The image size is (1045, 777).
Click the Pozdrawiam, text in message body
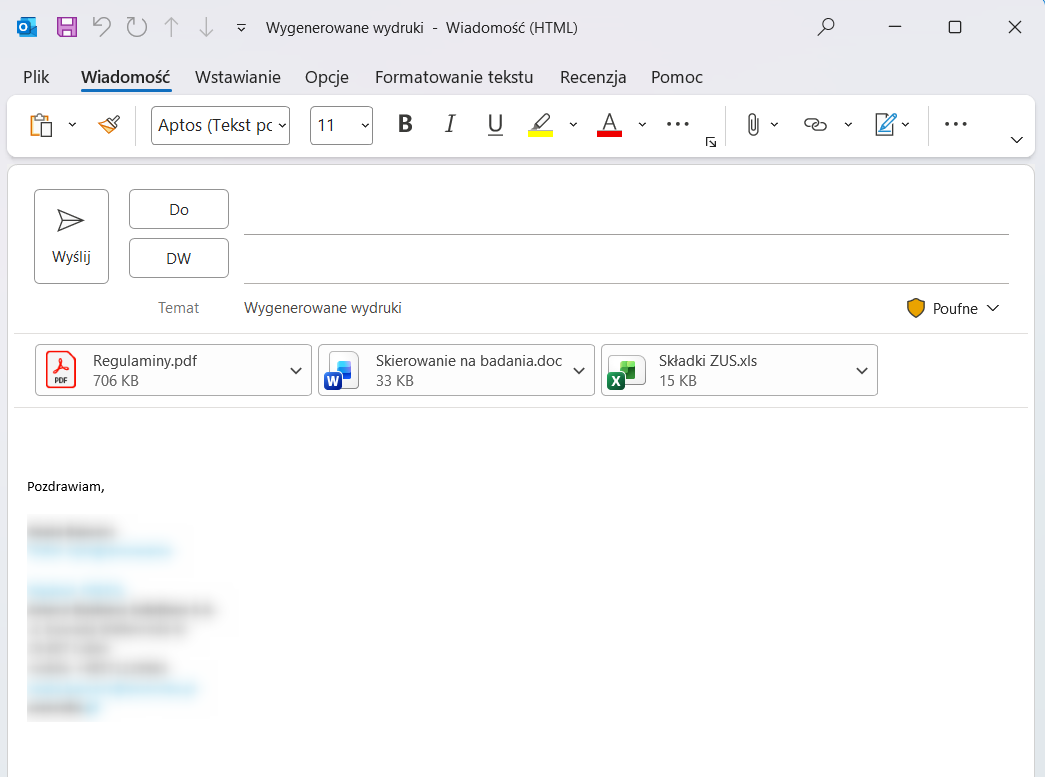tap(66, 486)
